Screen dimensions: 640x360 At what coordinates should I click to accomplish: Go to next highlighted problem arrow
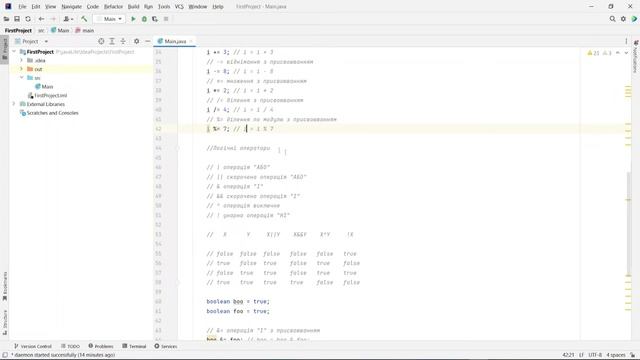(x=626, y=53)
